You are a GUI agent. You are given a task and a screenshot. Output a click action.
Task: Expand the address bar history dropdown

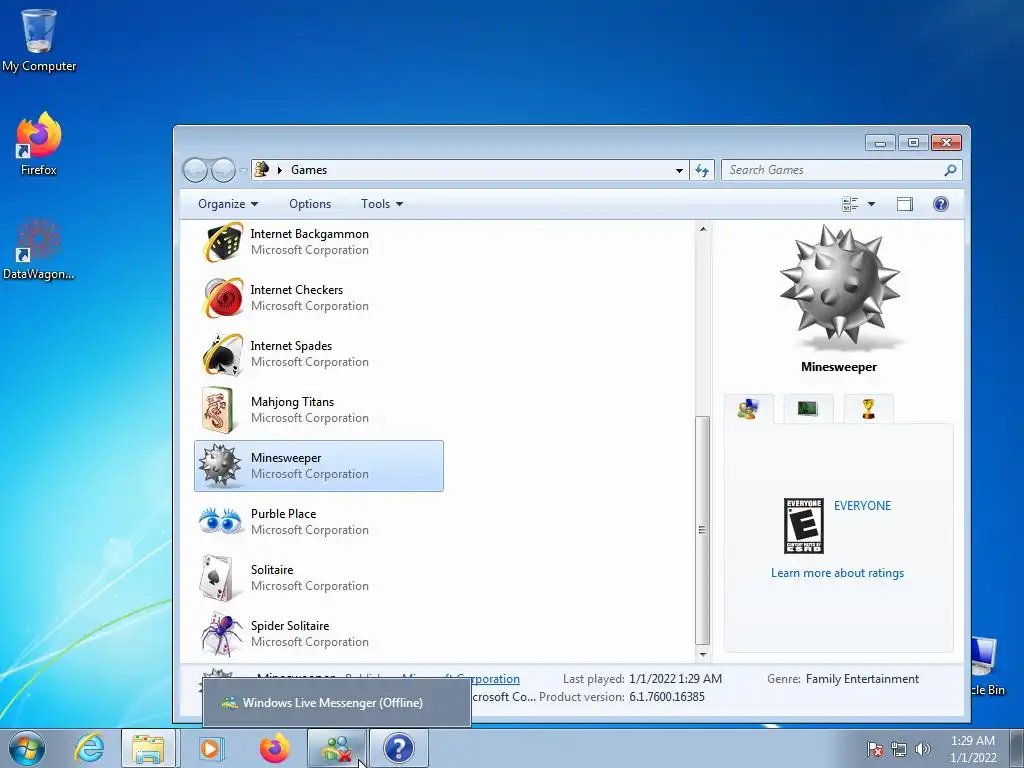click(x=679, y=170)
